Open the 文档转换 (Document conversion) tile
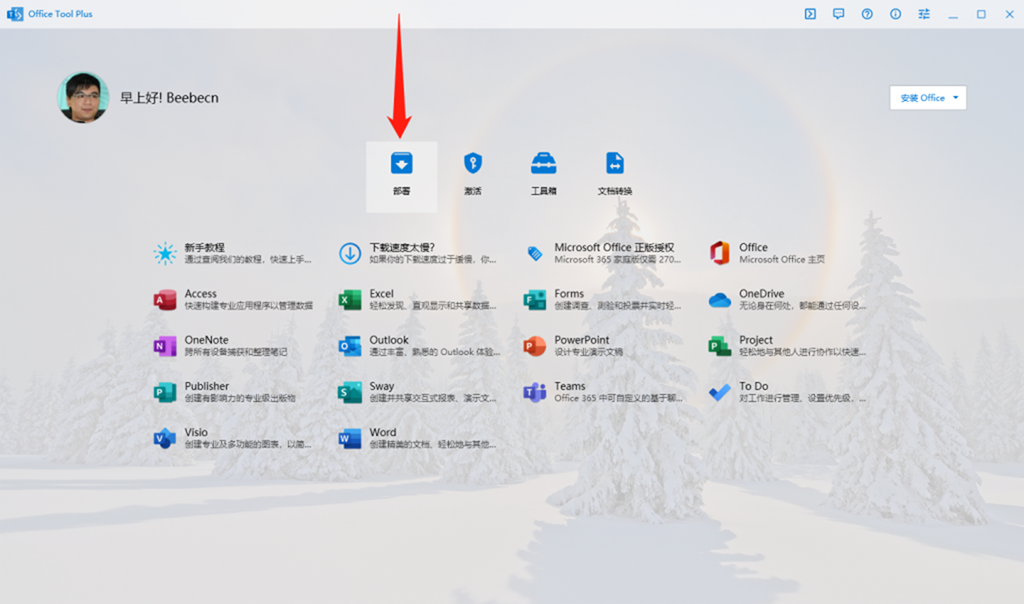1024x604 pixels. point(615,176)
